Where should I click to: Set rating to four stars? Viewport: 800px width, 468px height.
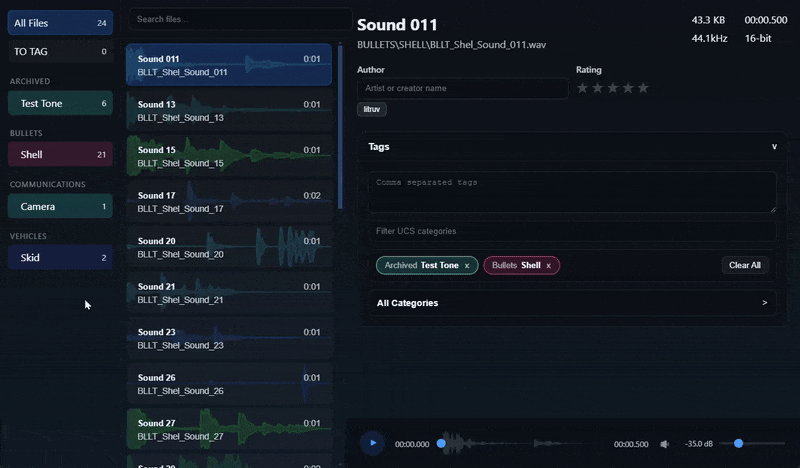[x=628, y=88]
